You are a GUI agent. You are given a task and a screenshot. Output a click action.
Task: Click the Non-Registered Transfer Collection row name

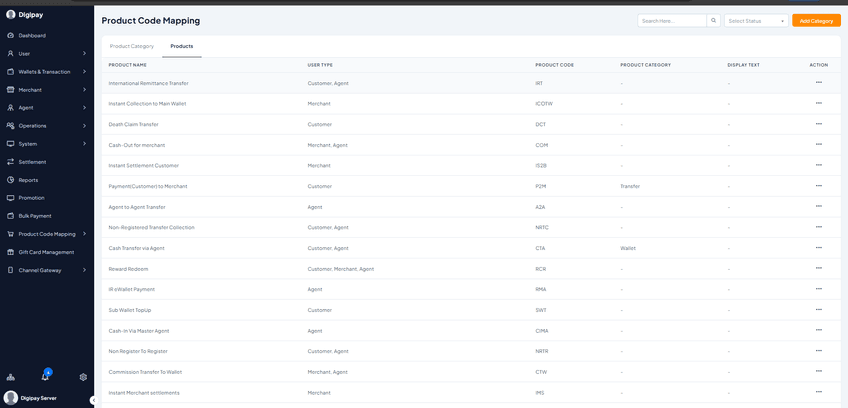coord(151,227)
